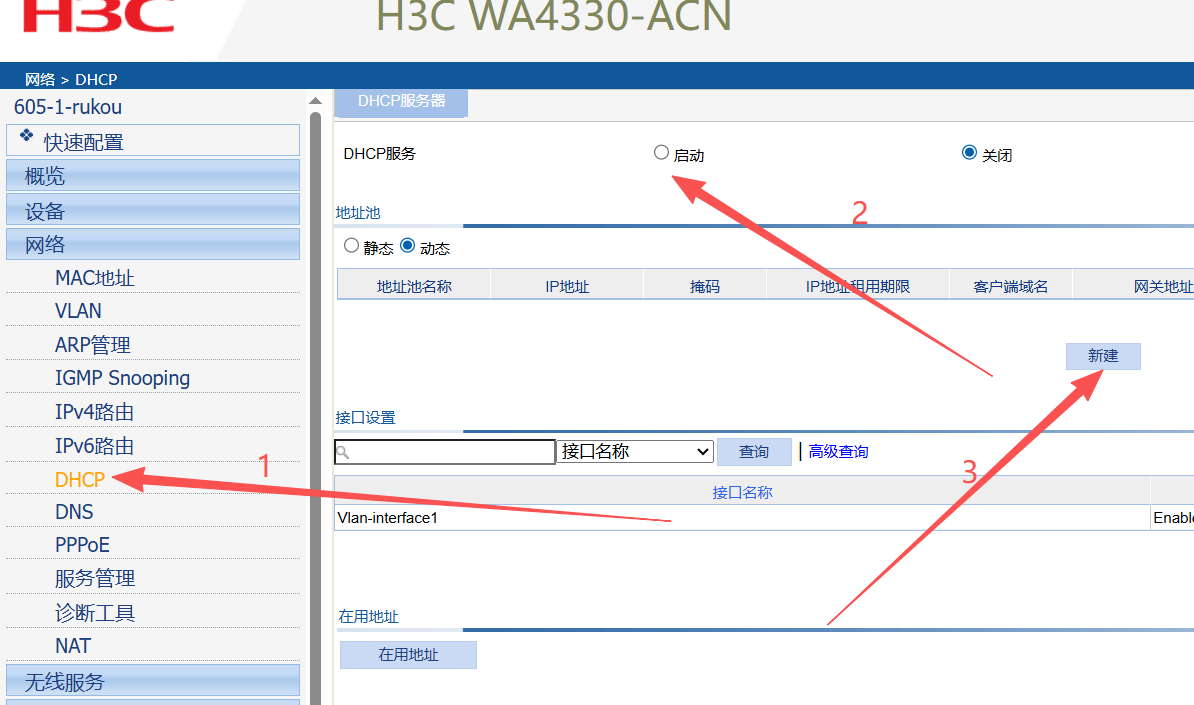This screenshot has width=1194, height=705.
Task: Open the 接口名称 dropdown
Action: click(x=635, y=451)
